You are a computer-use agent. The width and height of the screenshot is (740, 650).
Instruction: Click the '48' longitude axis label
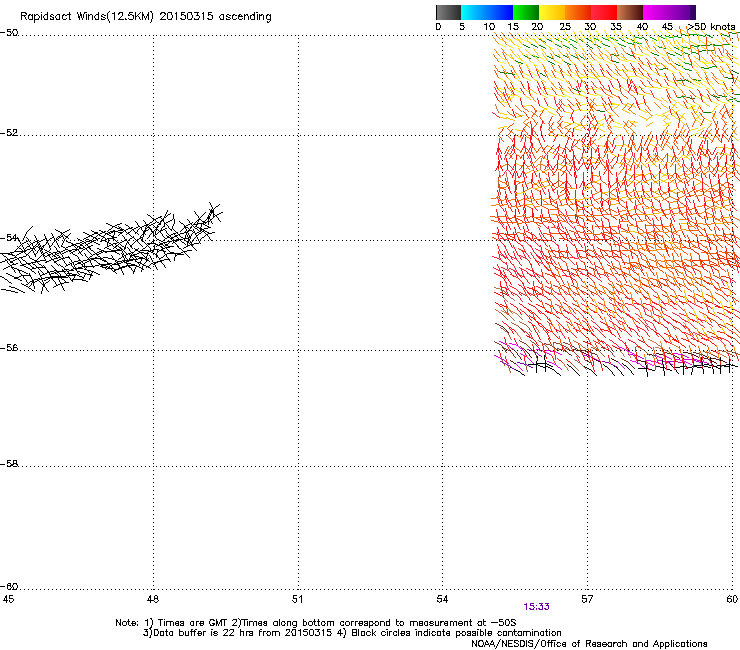click(x=153, y=599)
